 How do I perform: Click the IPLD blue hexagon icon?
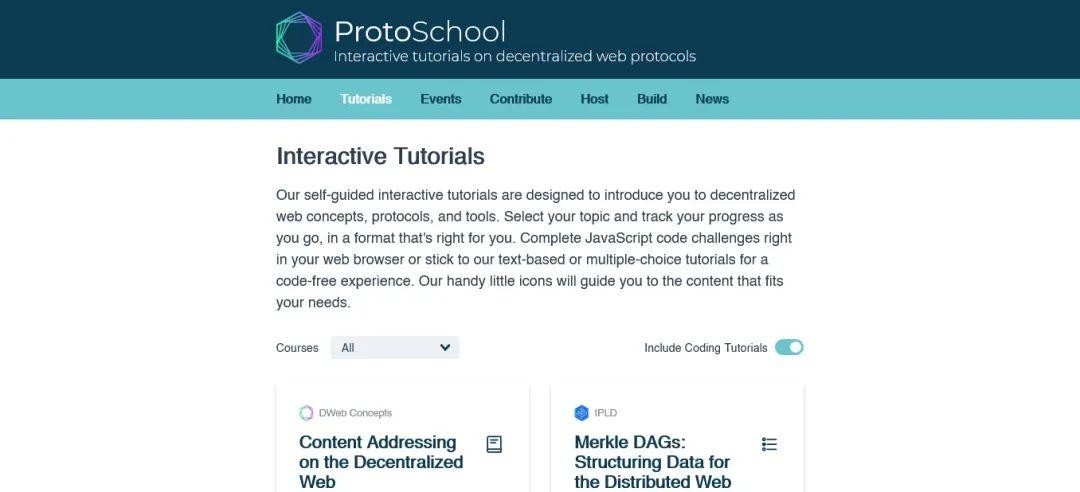point(582,413)
